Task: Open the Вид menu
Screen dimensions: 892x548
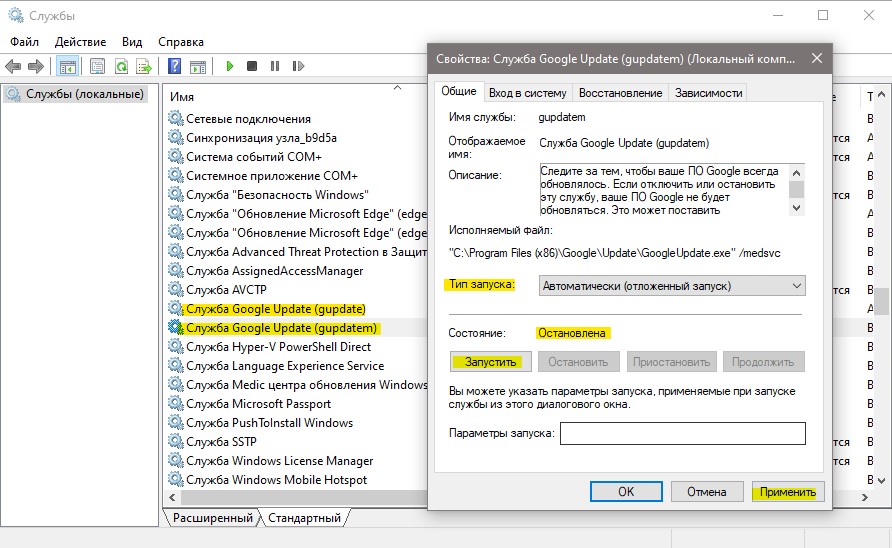Action: point(132,42)
